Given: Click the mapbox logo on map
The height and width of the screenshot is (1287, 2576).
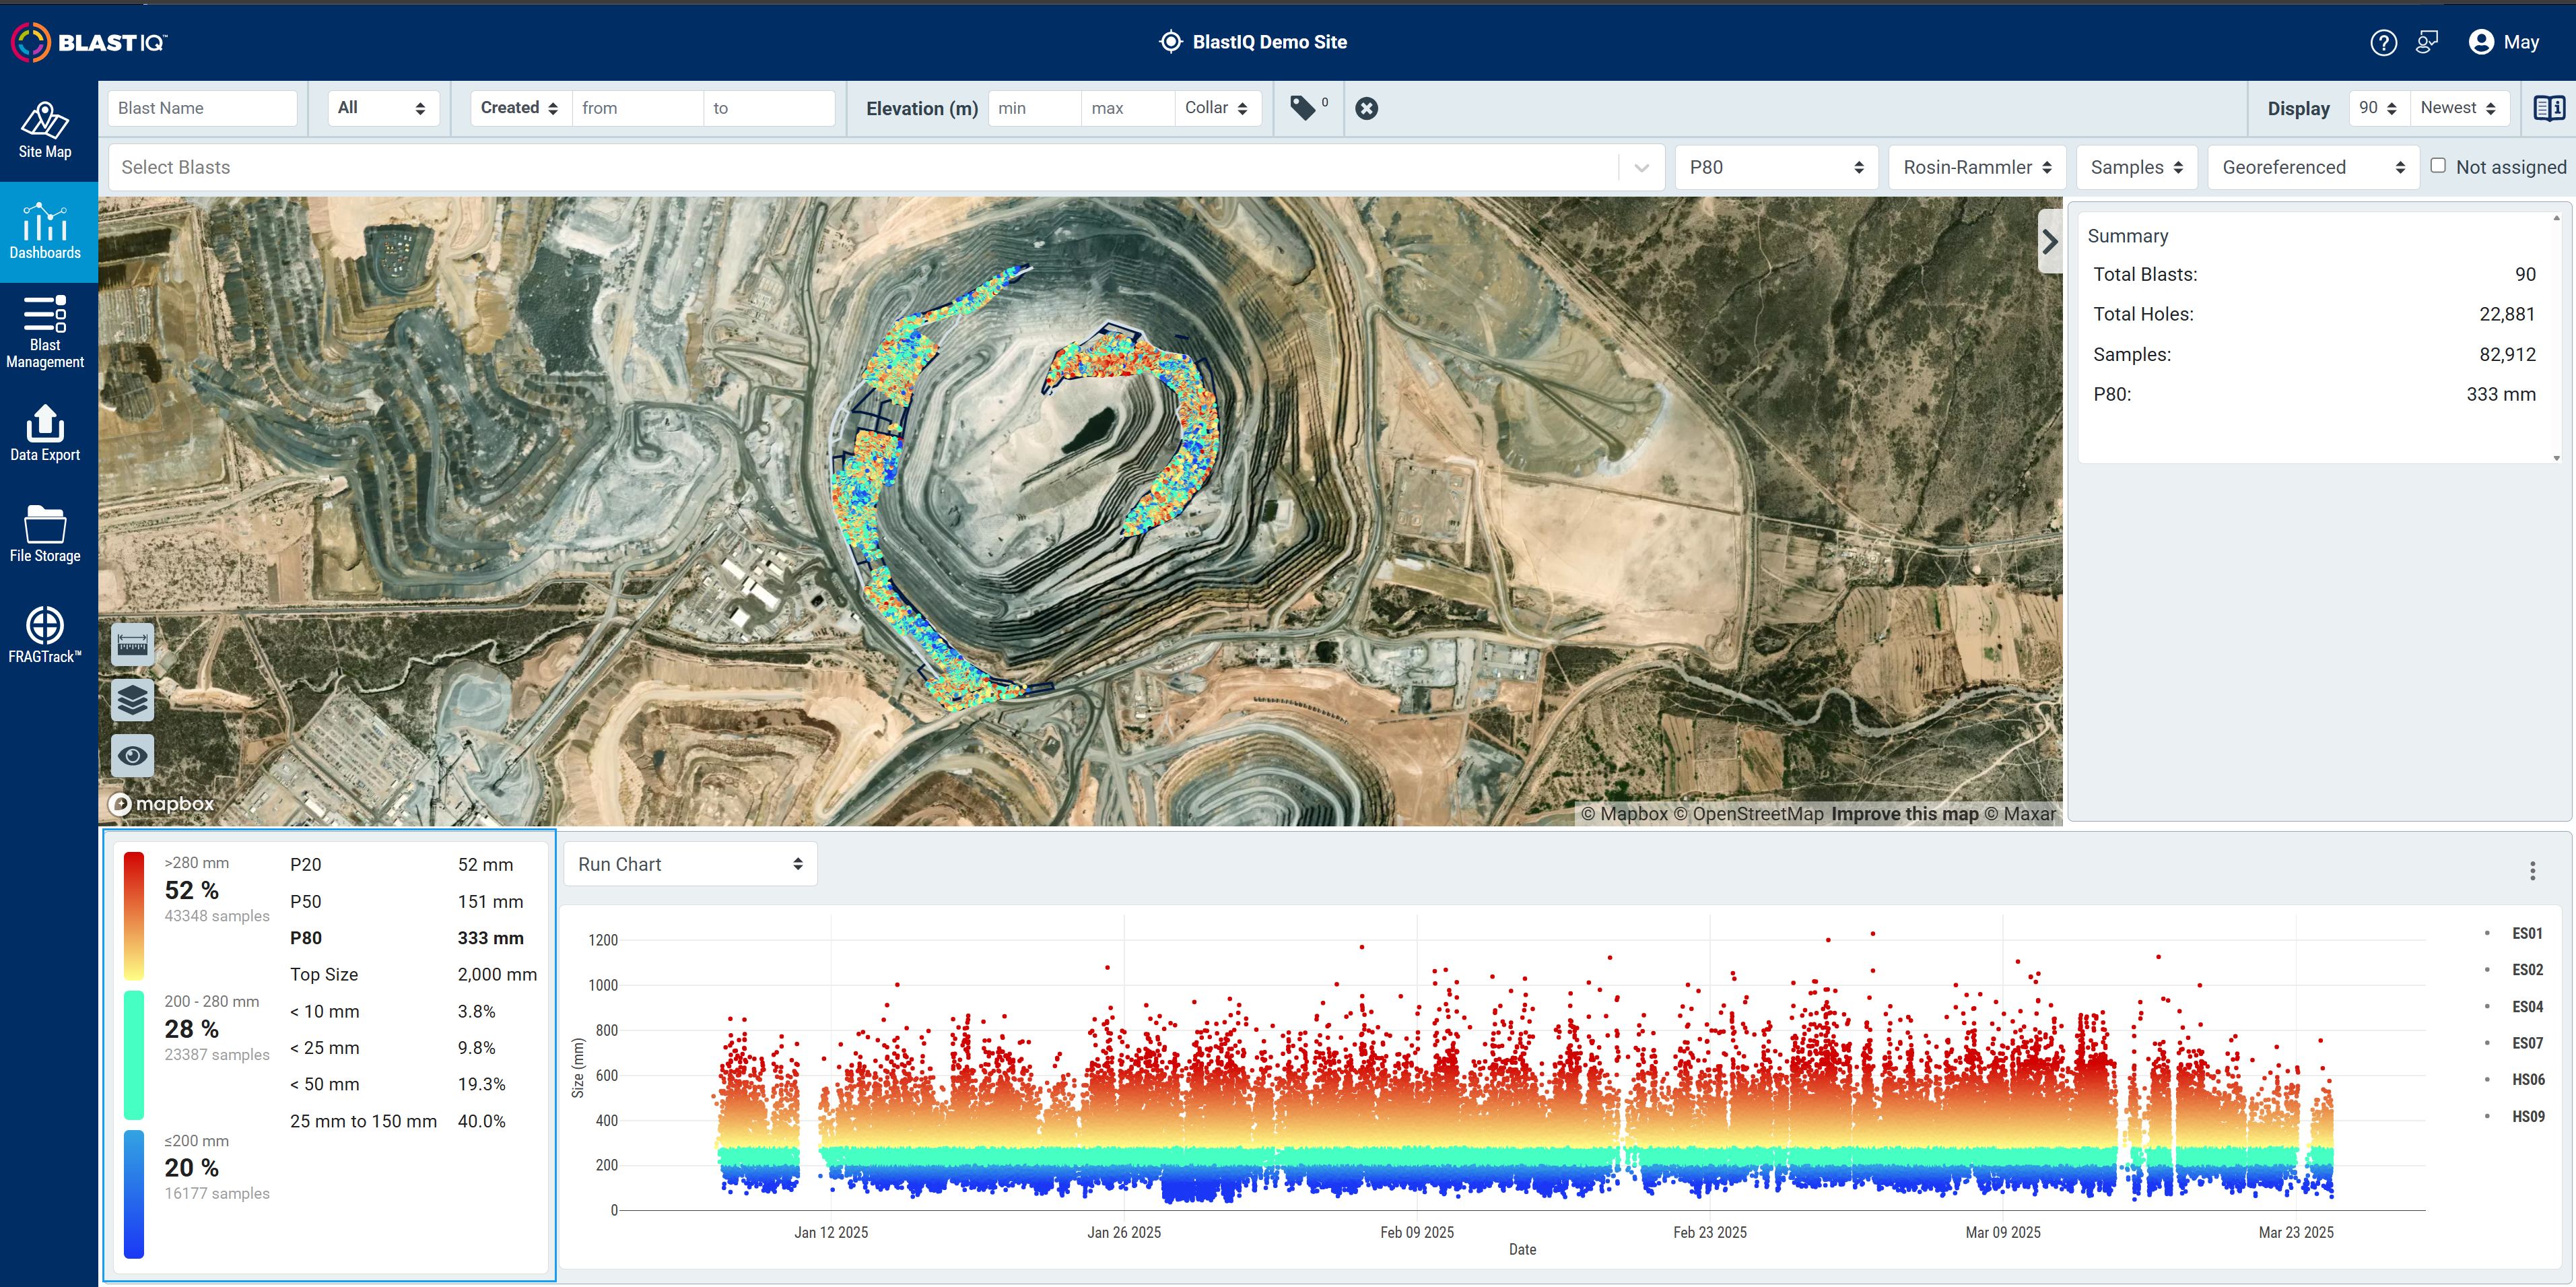Looking at the screenshot, I should click(161, 804).
